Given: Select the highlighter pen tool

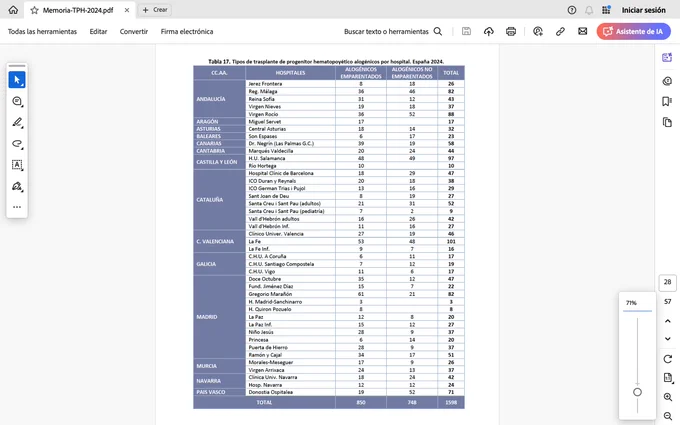Looking at the screenshot, I should click(17, 122).
